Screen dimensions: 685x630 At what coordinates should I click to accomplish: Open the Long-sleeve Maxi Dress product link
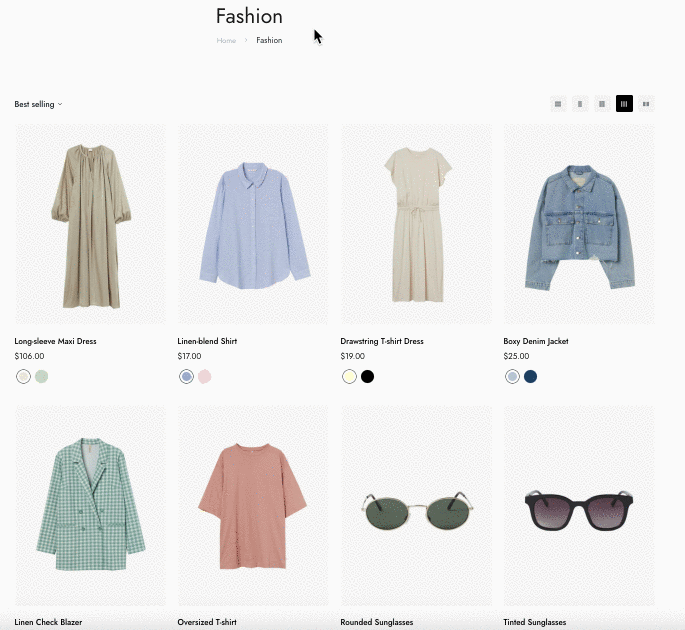tap(55, 341)
